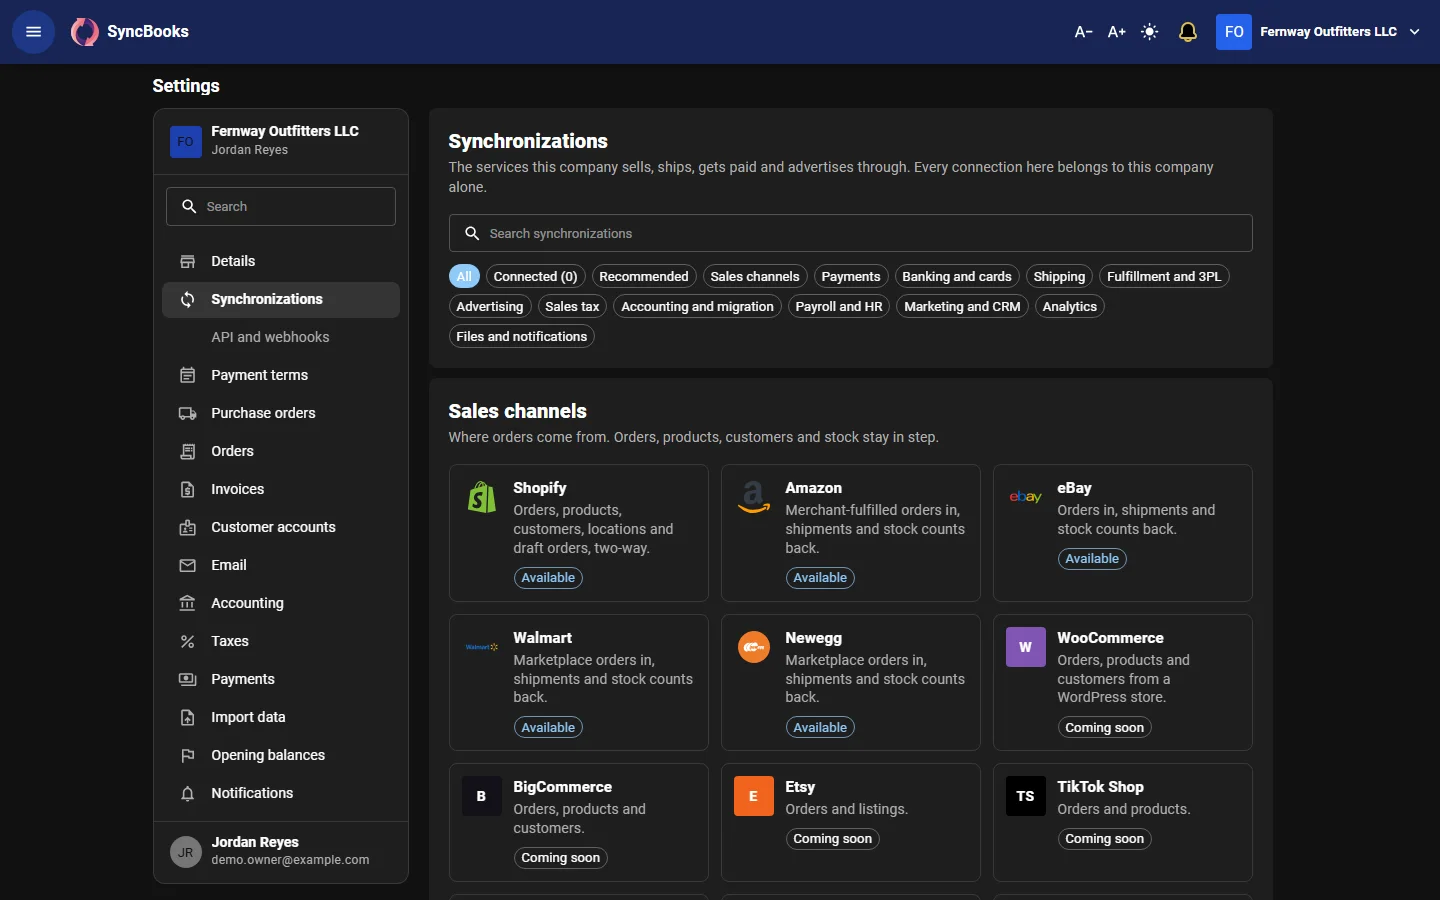
Task: Open Notifications settings in sidebar
Action: (x=281, y=793)
